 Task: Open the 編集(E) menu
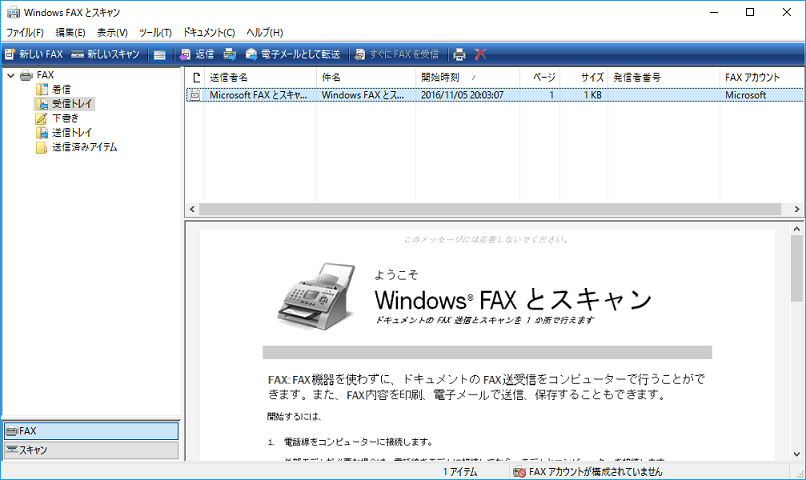[x=70, y=32]
